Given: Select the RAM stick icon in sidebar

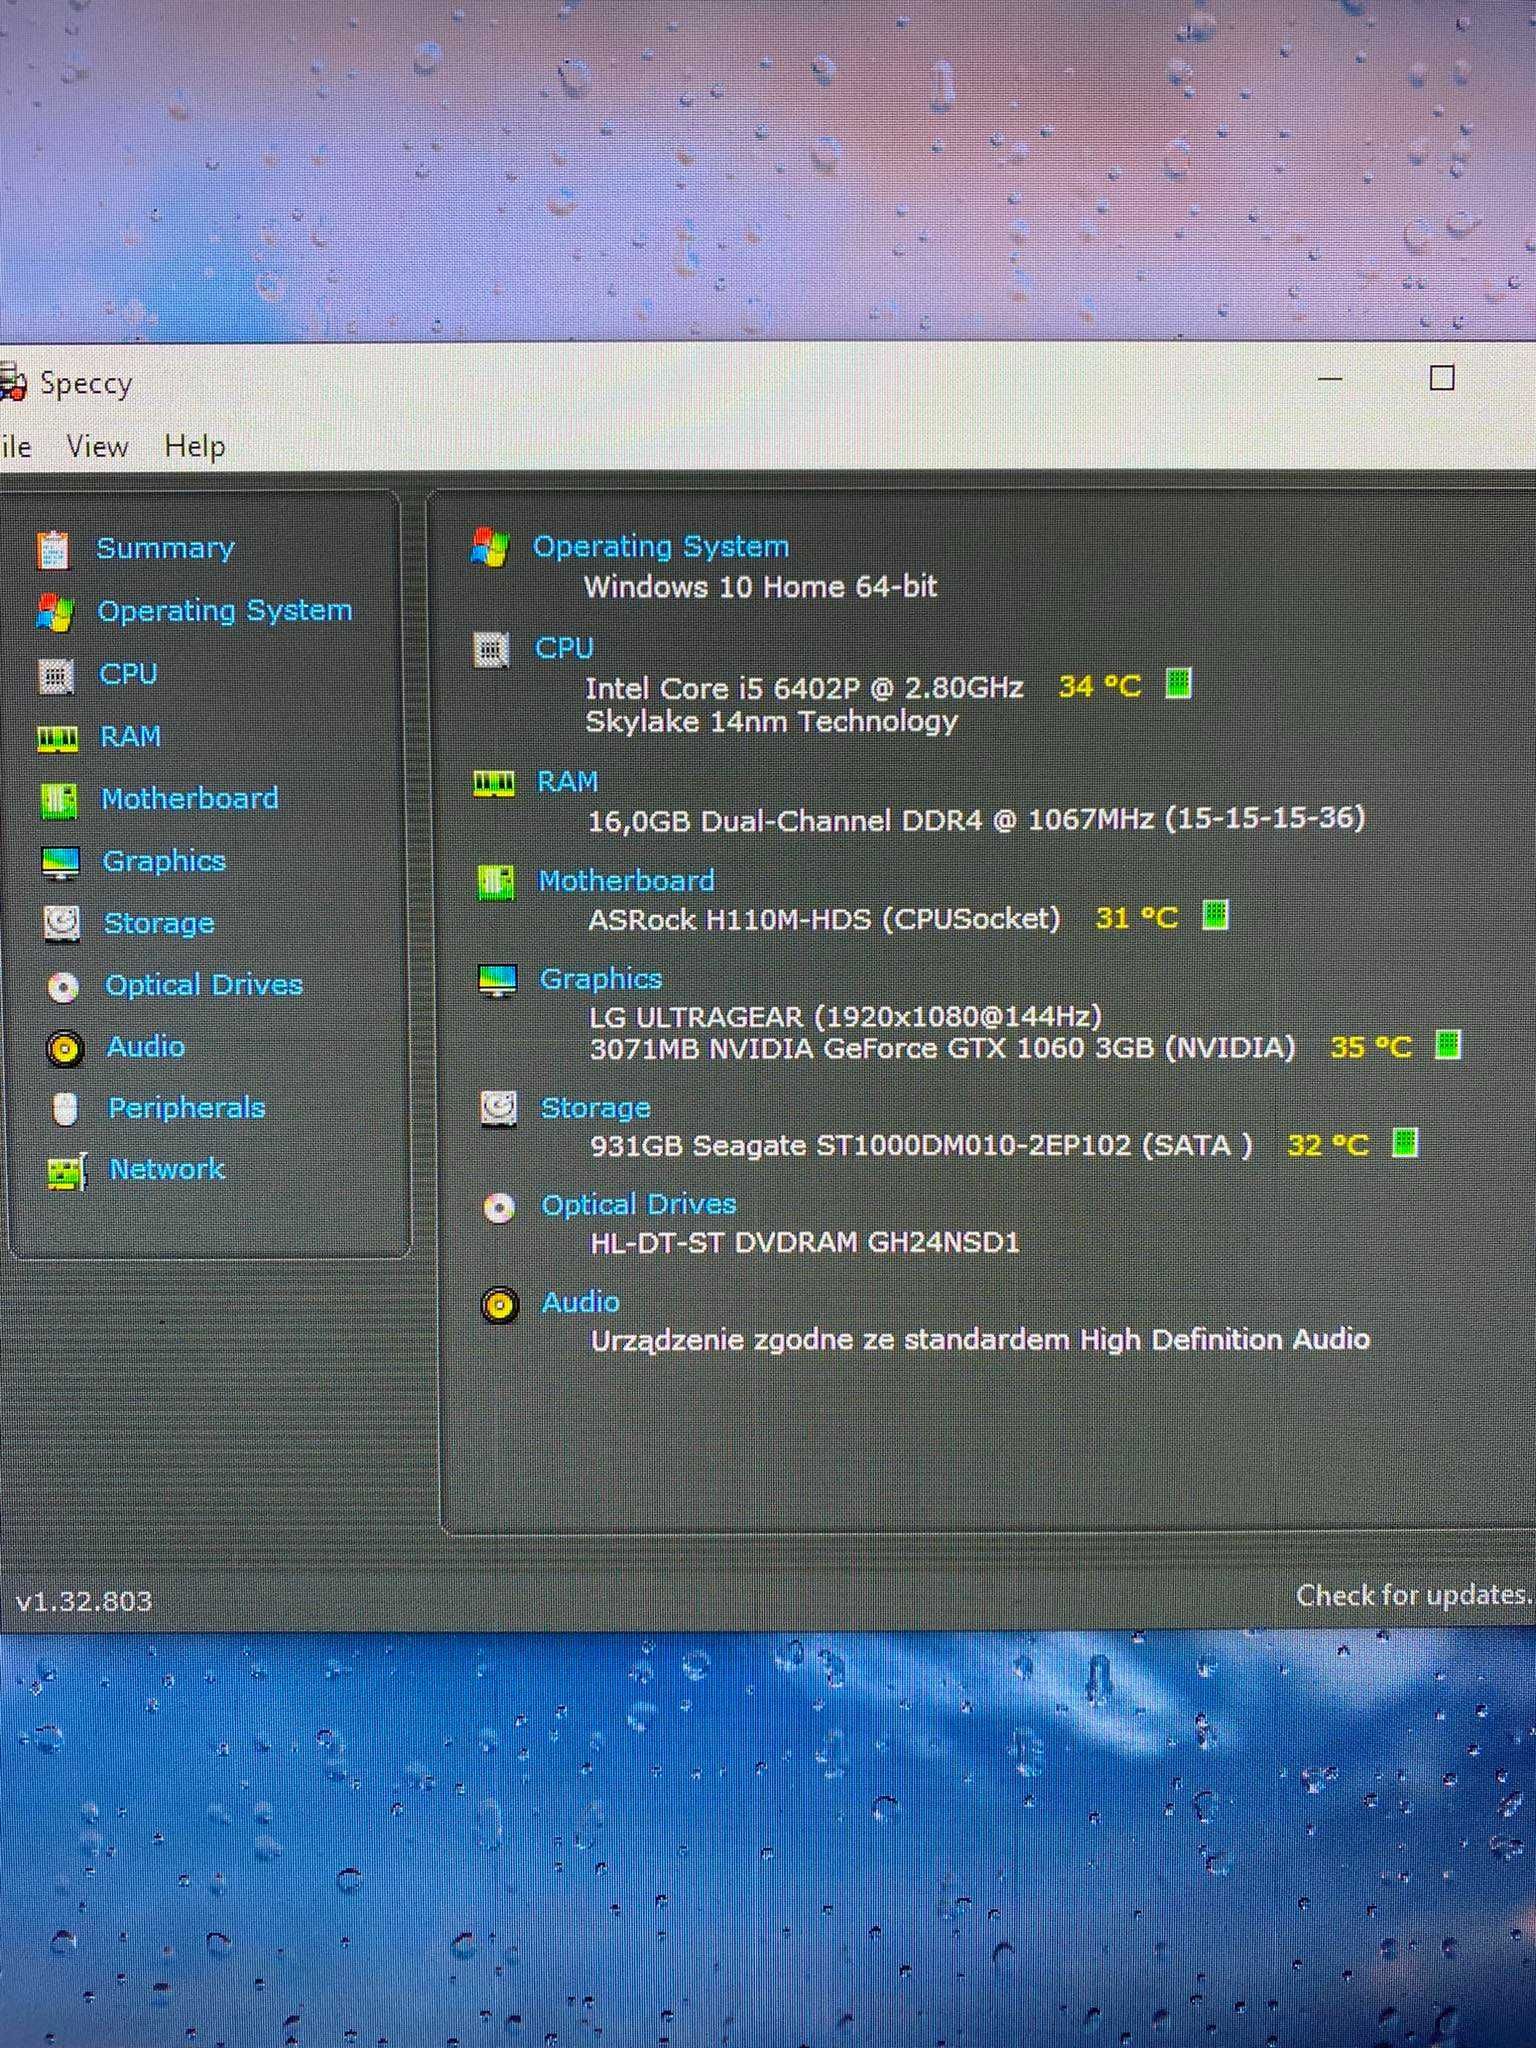Looking at the screenshot, I should pos(57,738).
